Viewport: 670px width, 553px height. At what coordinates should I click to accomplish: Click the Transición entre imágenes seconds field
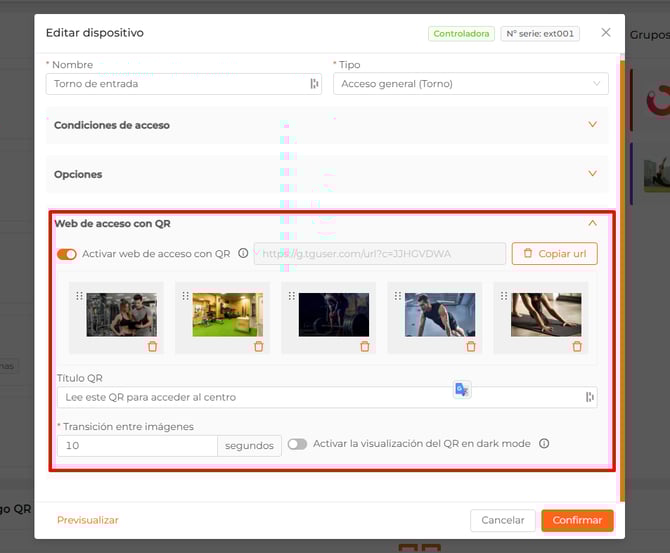point(137,446)
